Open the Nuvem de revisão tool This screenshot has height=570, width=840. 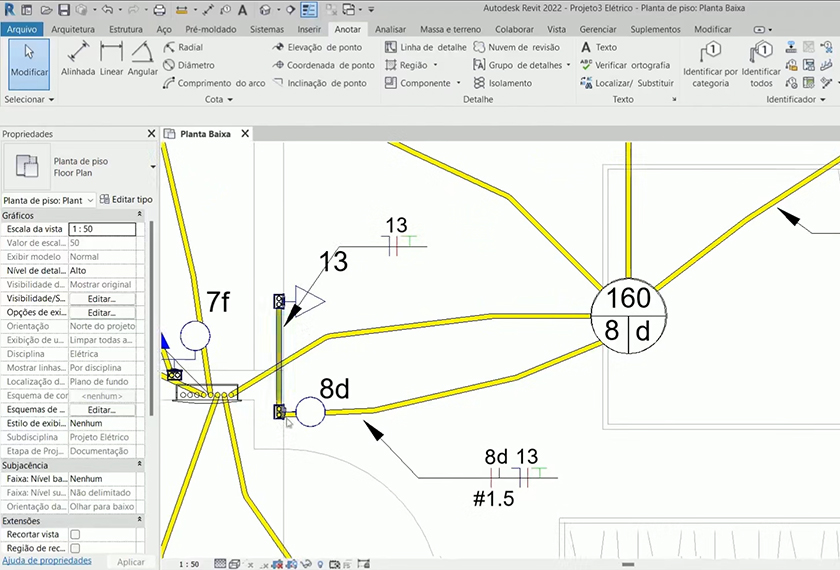tap(516, 47)
